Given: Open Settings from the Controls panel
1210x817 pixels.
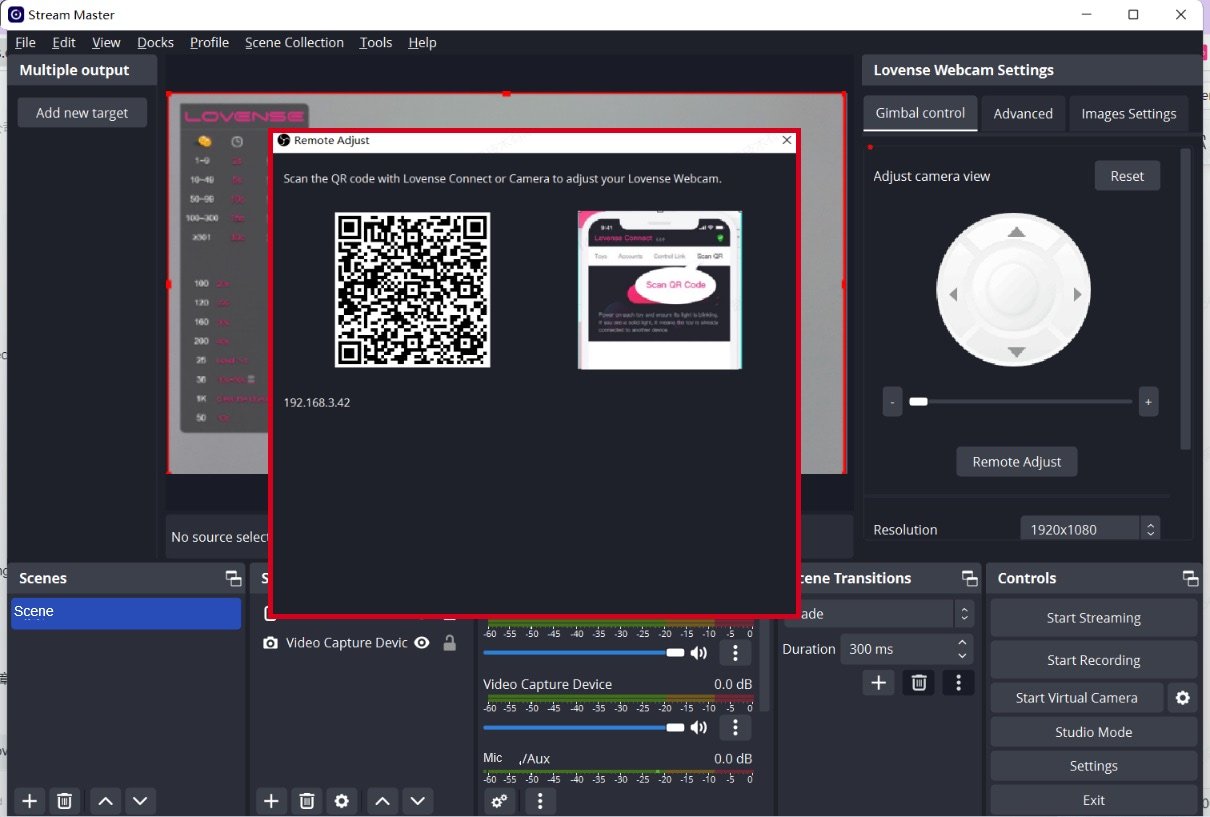Looking at the screenshot, I should coord(1093,766).
